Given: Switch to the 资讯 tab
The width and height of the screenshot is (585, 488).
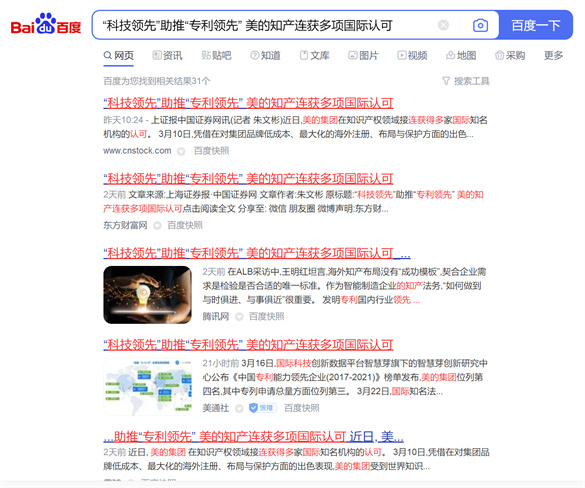Looking at the screenshot, I should click(168, 56).
